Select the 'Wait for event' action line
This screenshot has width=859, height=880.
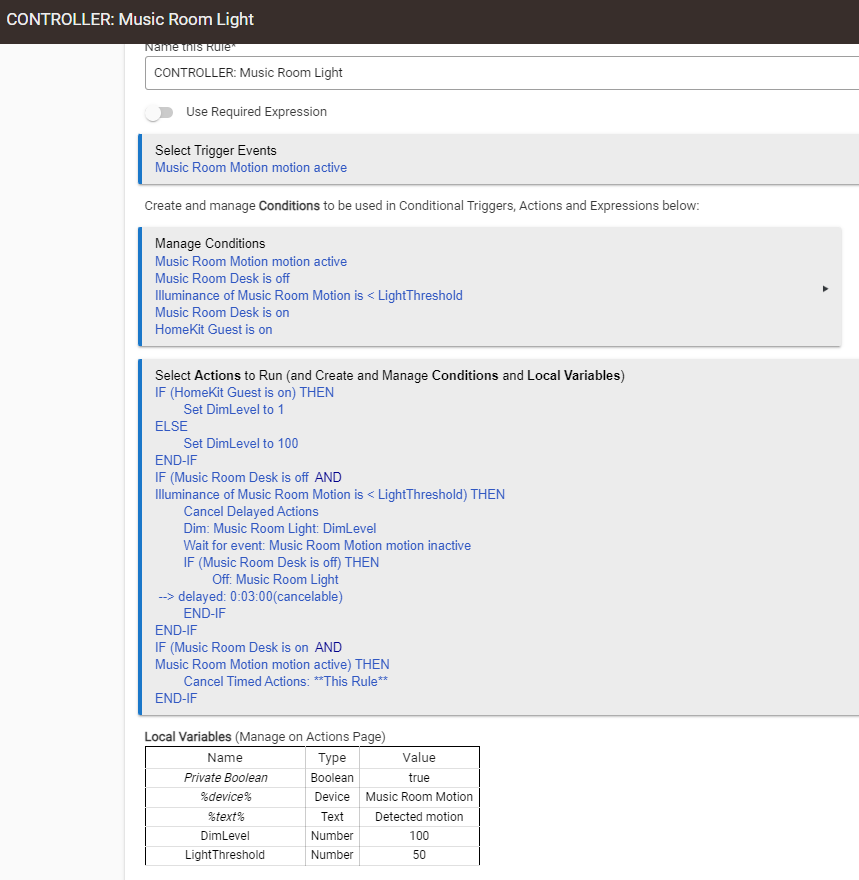click(326, 545)
